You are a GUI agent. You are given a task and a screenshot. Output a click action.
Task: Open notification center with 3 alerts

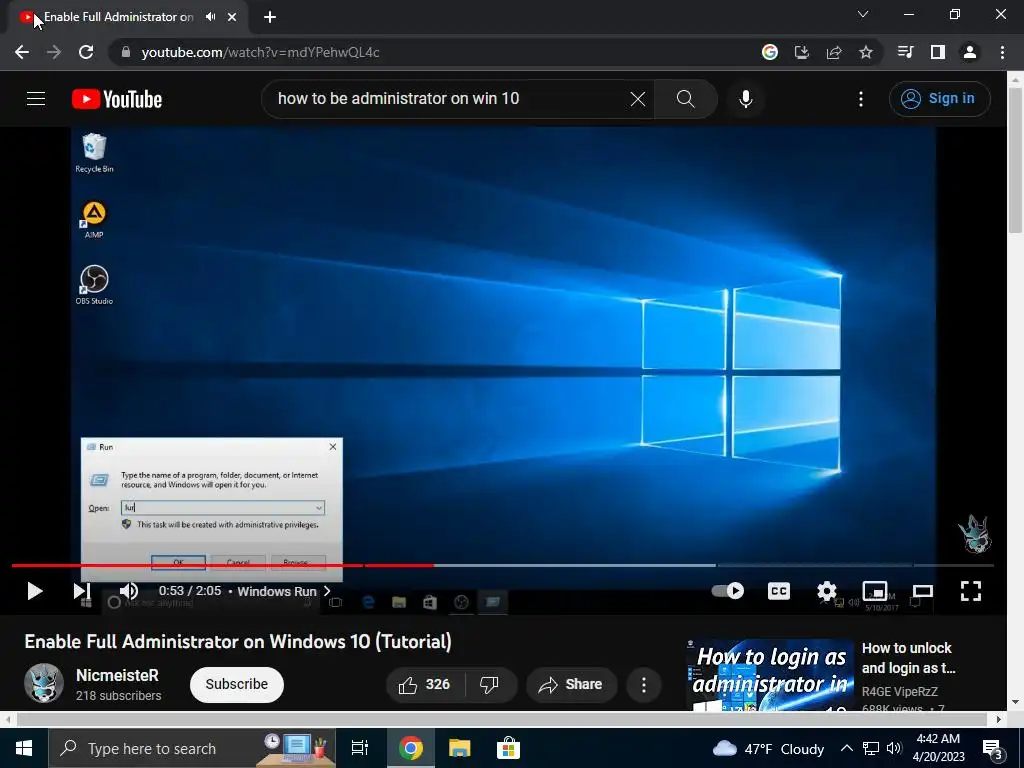(x=993, y=749)
